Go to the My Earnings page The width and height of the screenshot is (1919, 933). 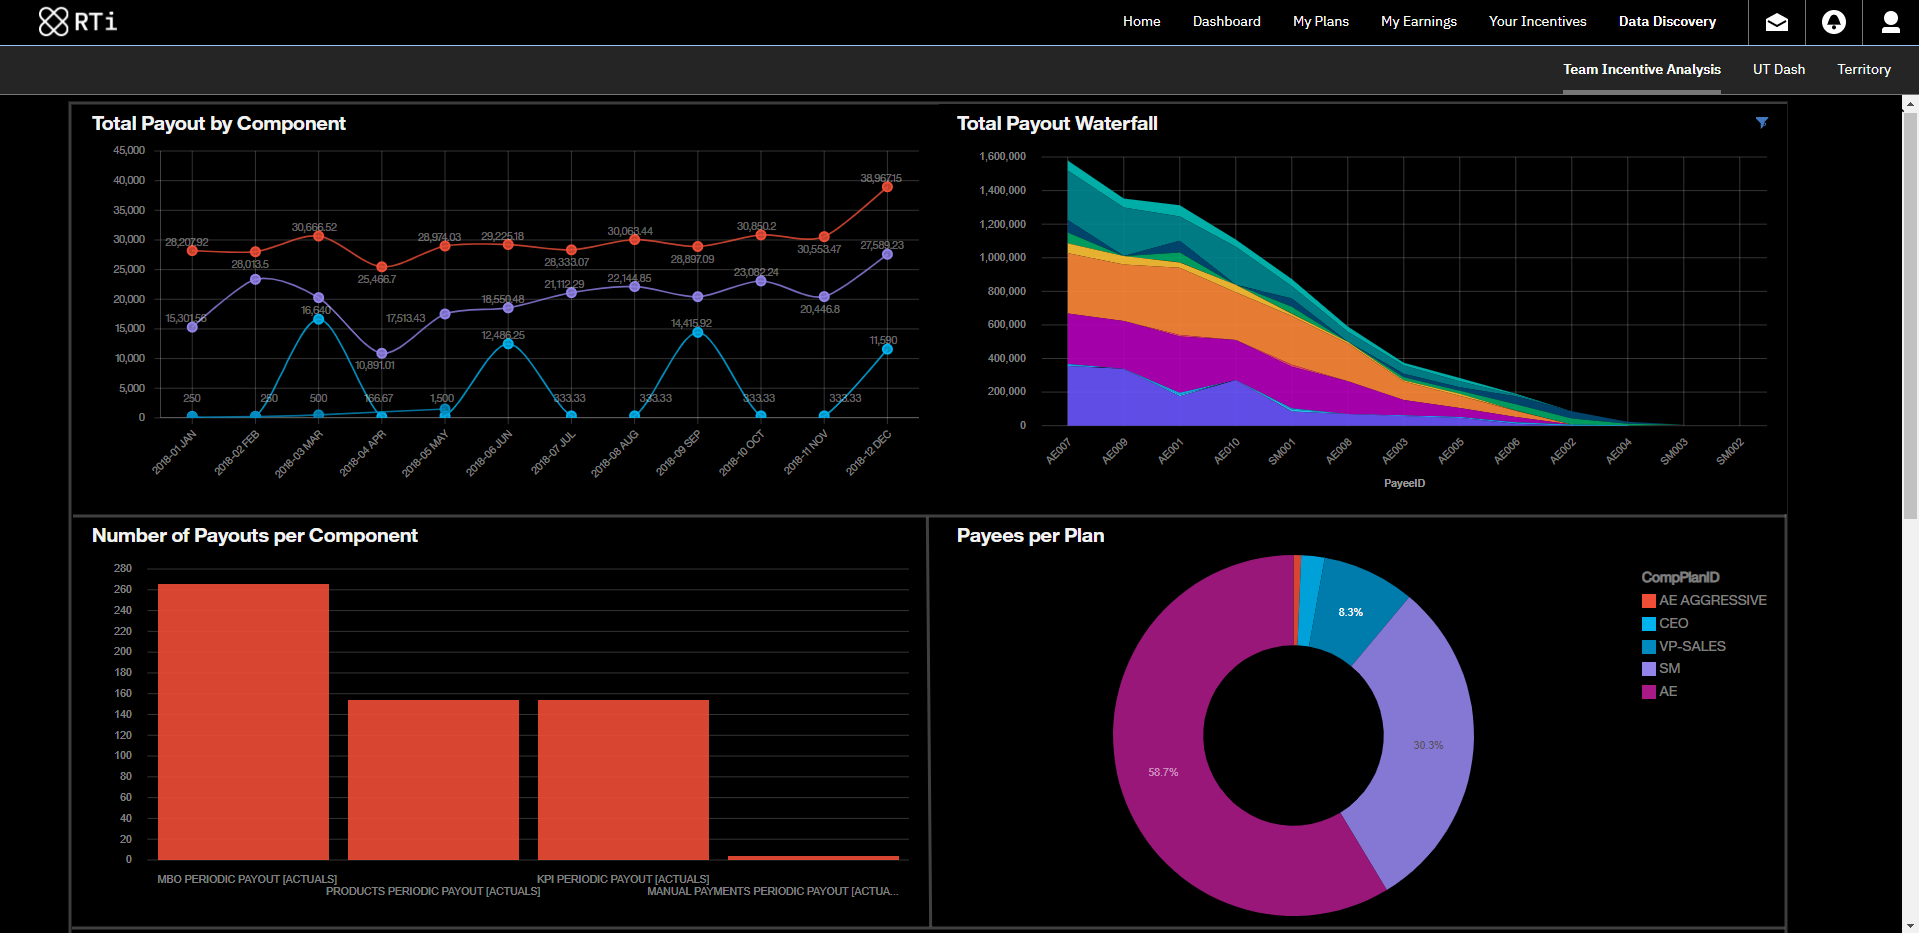1418,21
